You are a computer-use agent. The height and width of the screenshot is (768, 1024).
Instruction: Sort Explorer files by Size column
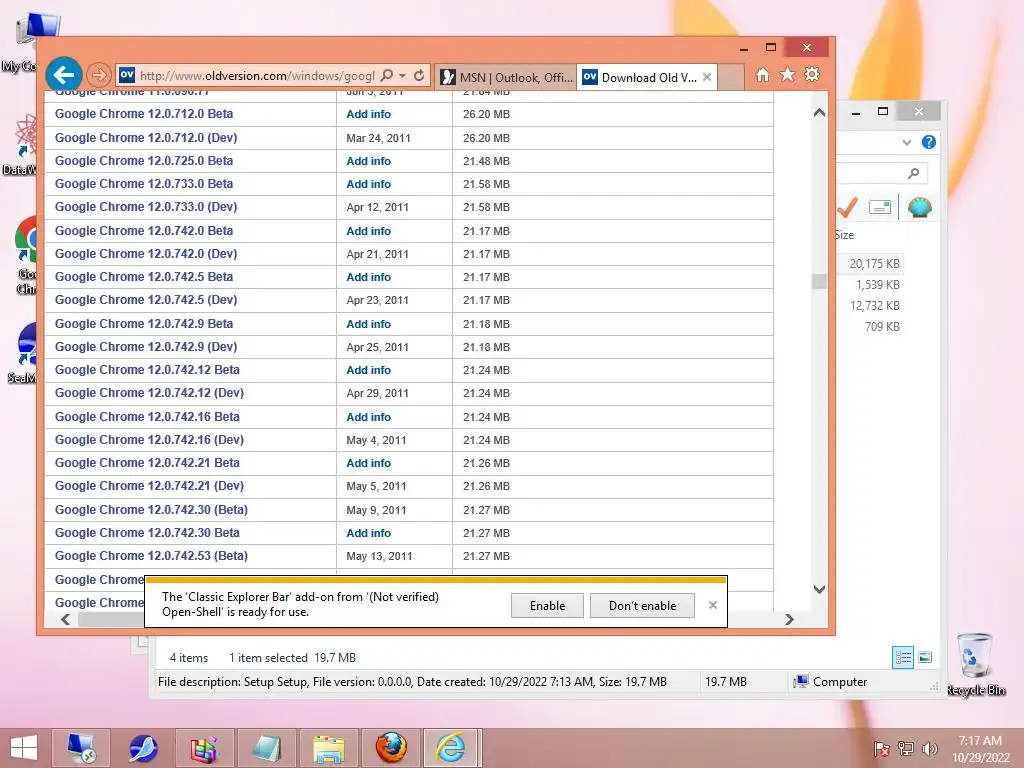844,234
